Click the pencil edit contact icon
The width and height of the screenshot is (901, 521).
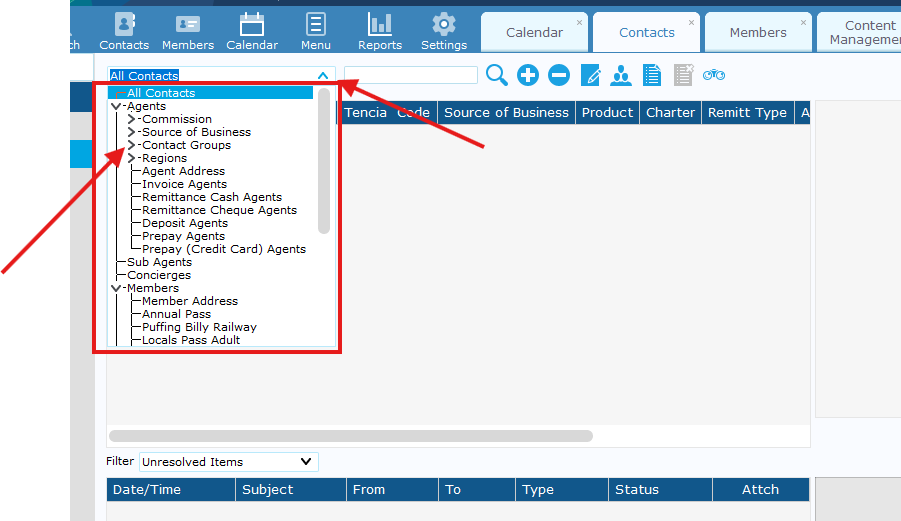(590, 75)
